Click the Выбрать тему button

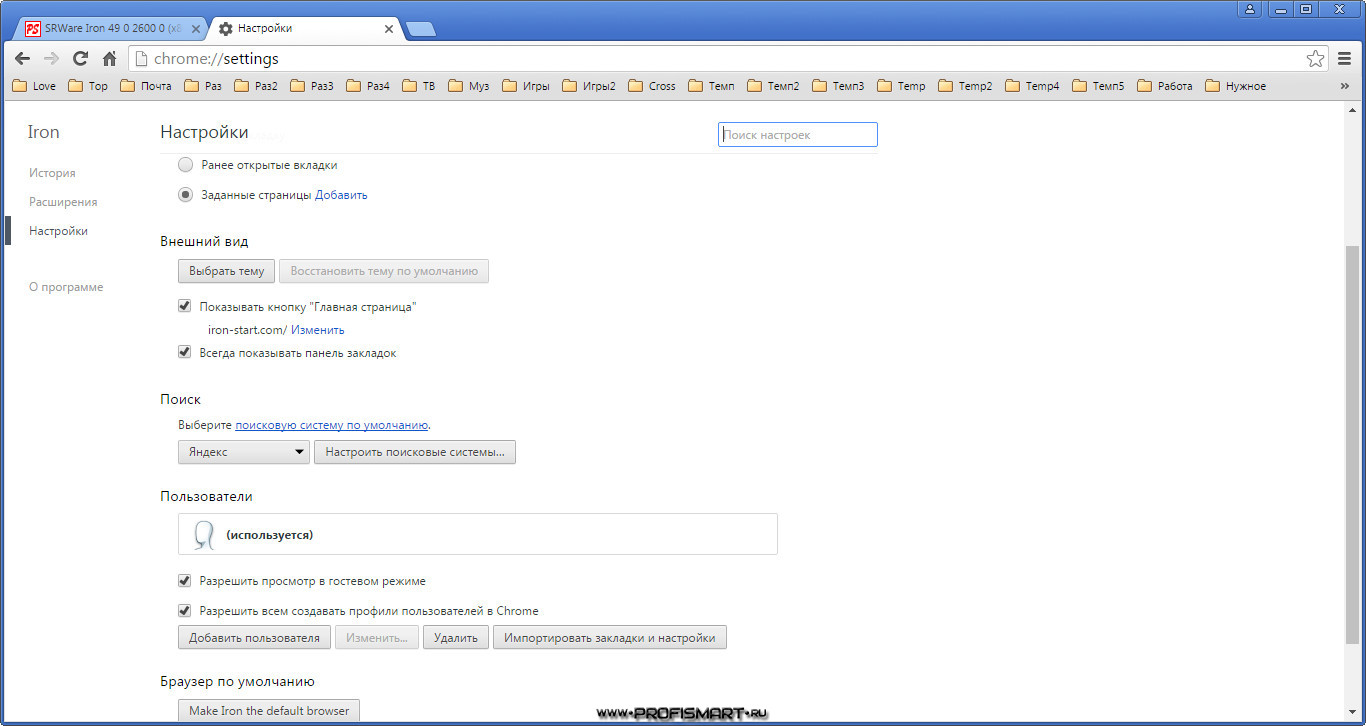coord(226,271)
